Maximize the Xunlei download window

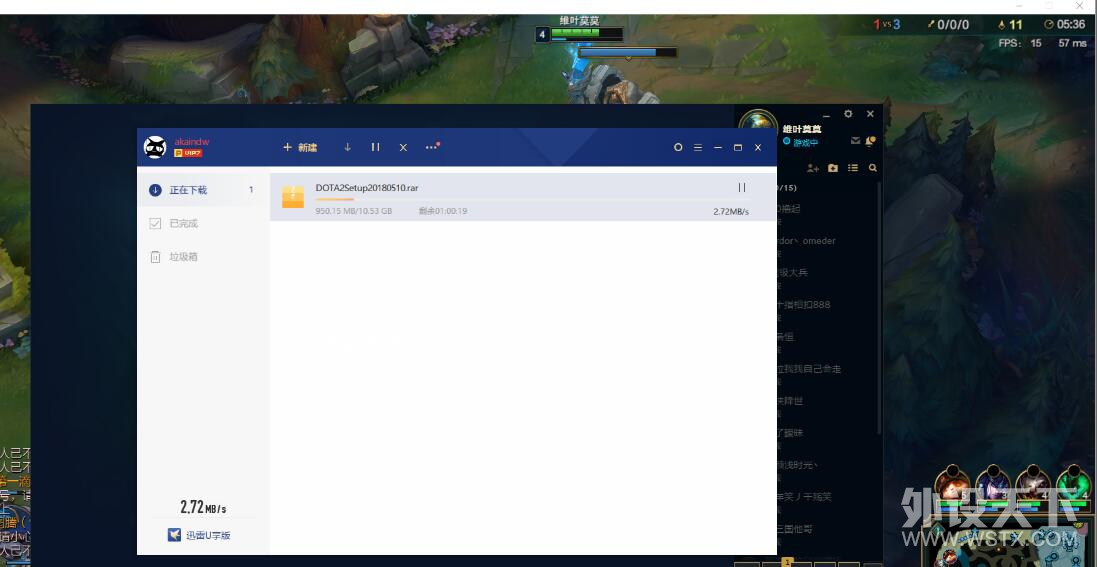click(x=737, y=148)
